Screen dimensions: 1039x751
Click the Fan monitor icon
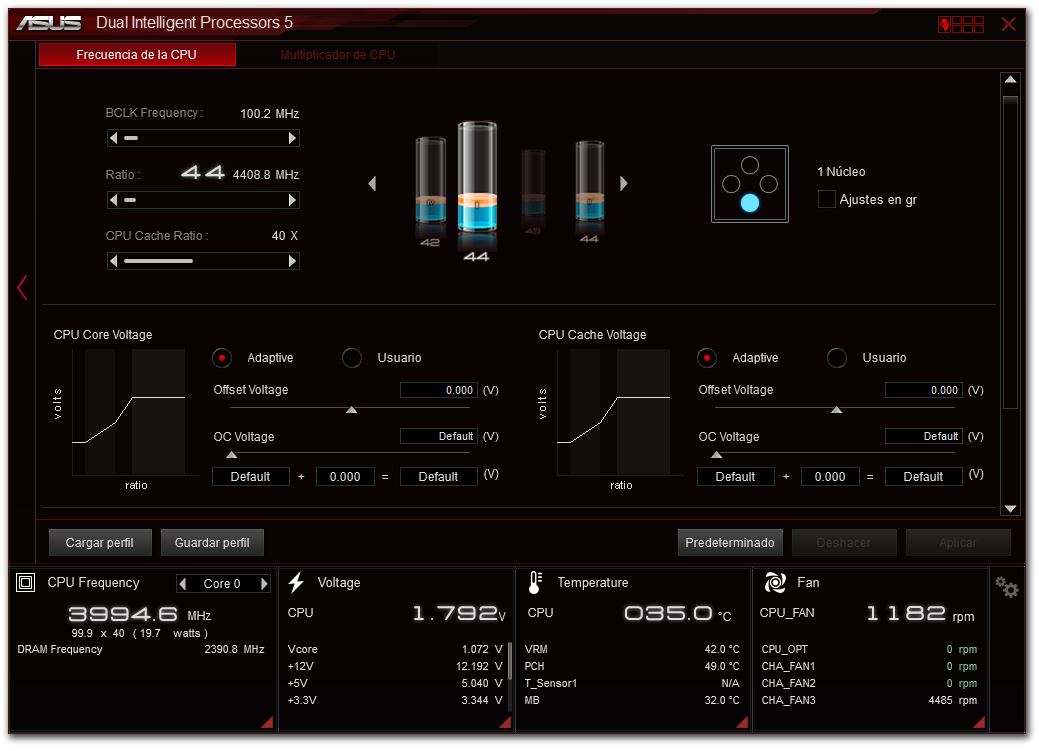click(775, 582)
